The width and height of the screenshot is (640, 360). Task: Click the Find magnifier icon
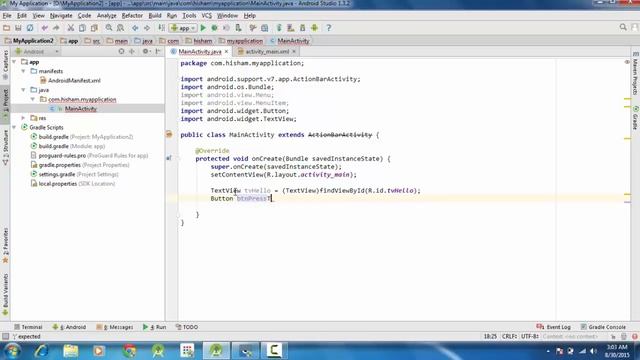coord(109,28)
